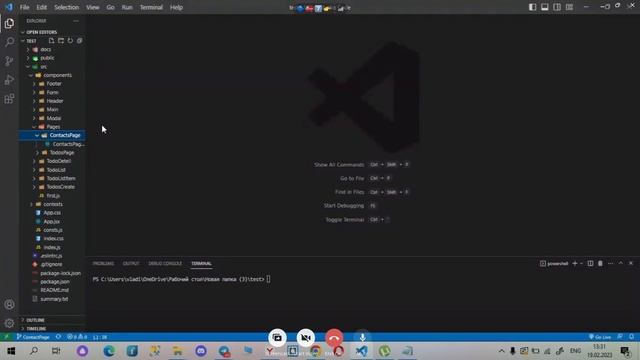Toggle primary sidebar layout icon
Viewport: 640px width, 360px height.
[532, 7]
